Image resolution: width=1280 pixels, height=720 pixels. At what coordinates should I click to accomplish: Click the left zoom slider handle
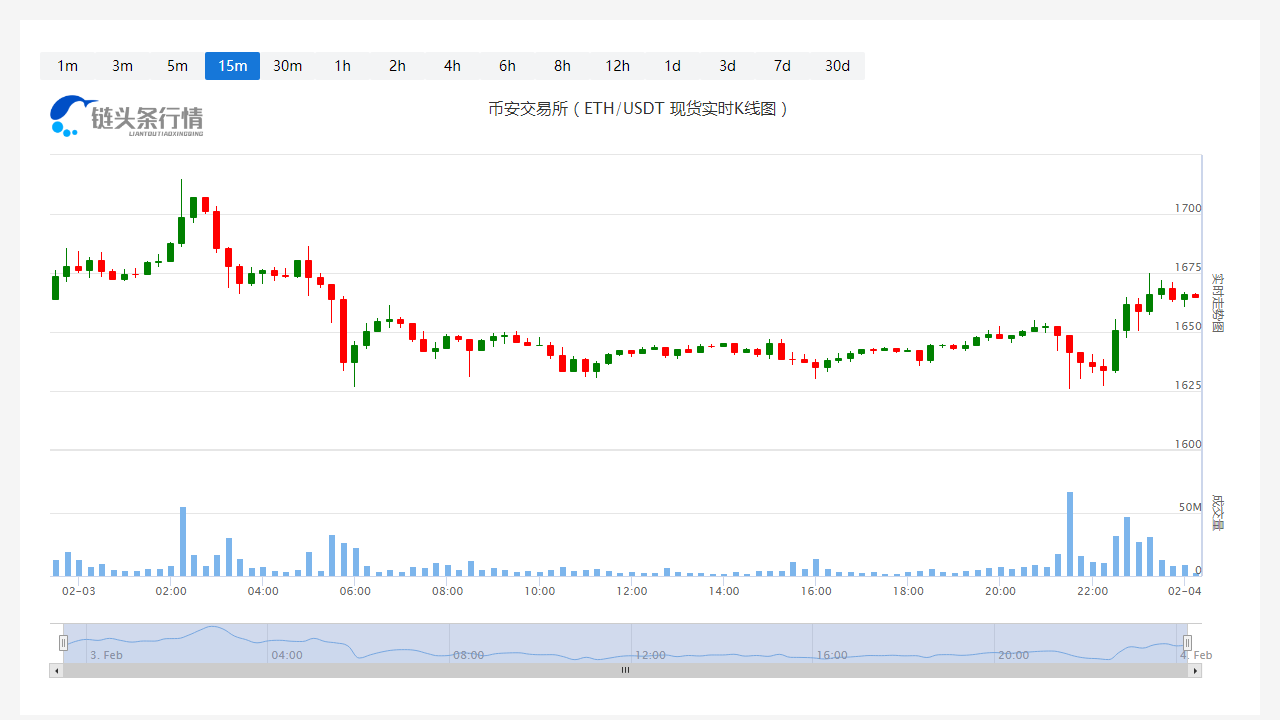(63, 643)
